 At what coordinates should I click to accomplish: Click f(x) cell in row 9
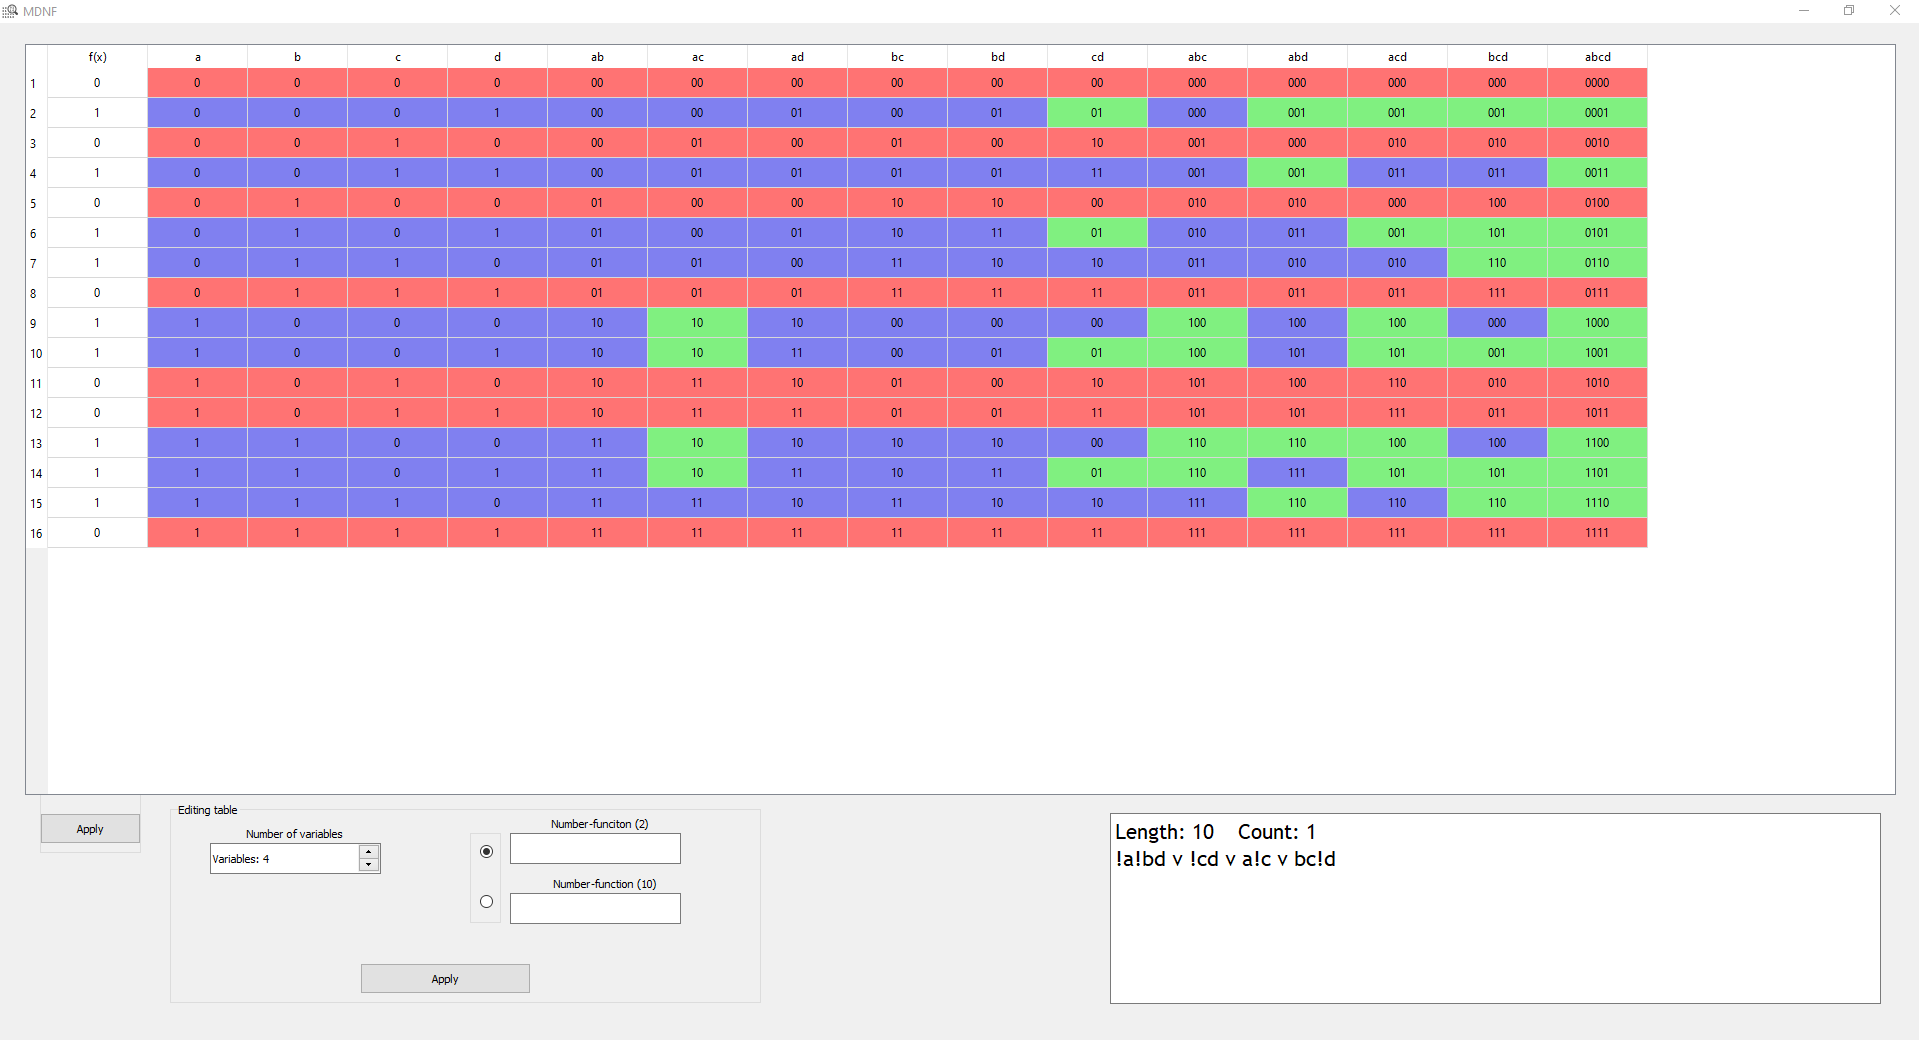tap(97, 323)
